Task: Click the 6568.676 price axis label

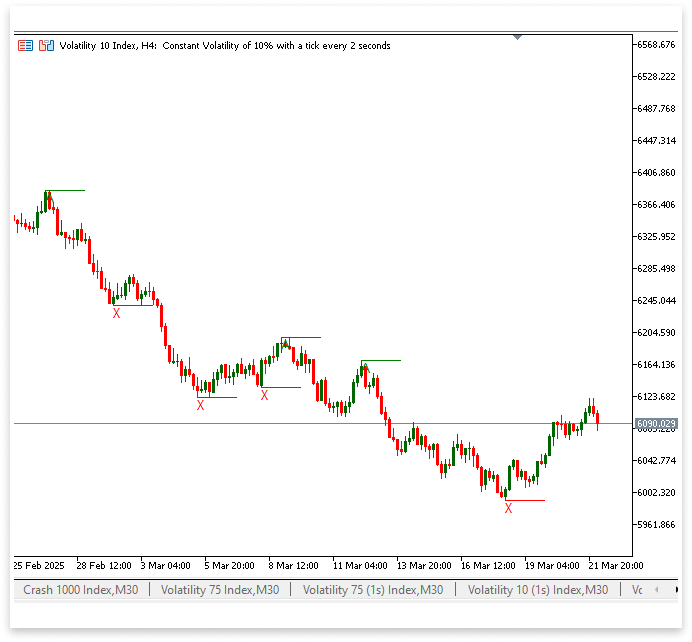Action: point(656,45)
